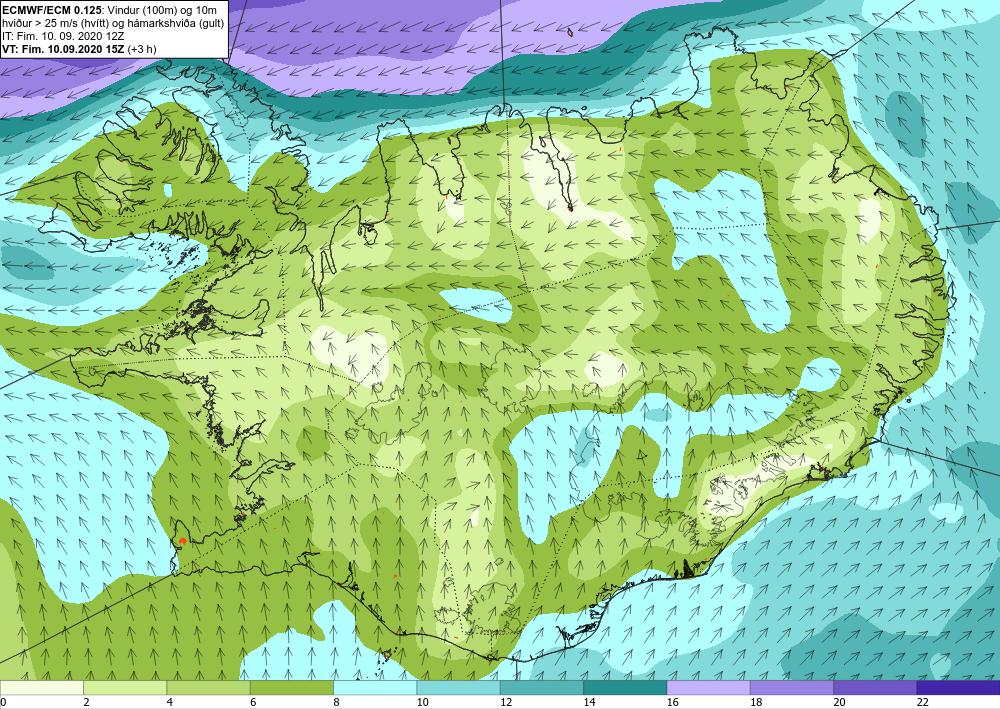
Task: Choose the 6–8 m/s olive green legend swatch
Action: (291, 687)
